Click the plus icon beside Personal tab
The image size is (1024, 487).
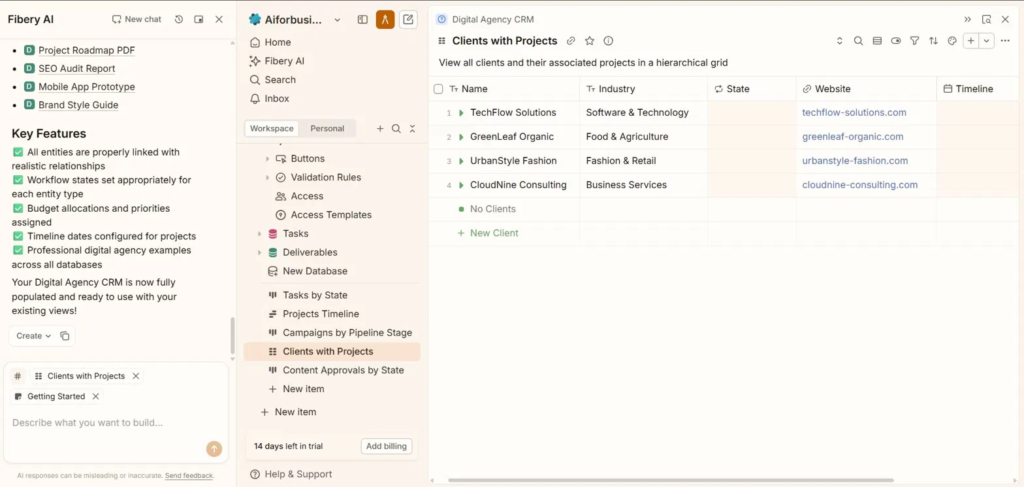380,129
